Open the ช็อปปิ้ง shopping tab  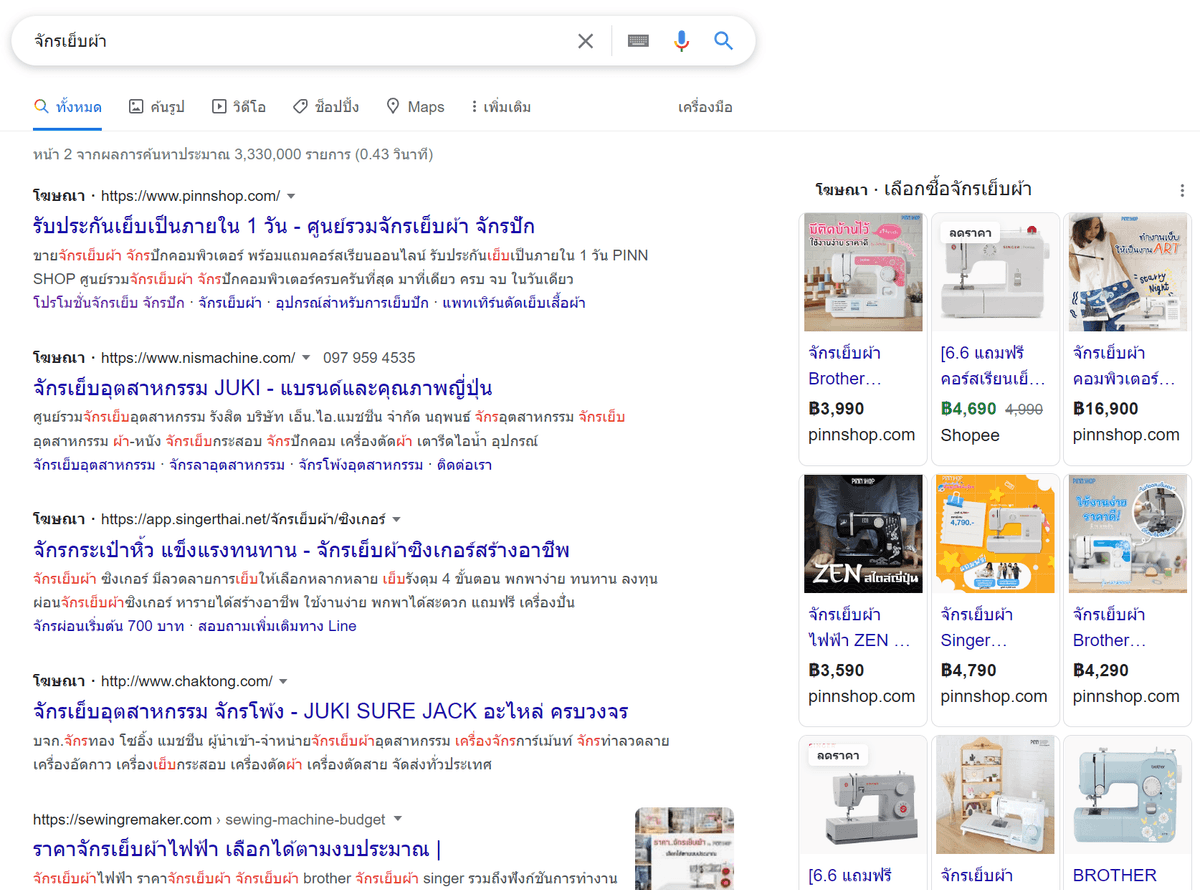326,107
